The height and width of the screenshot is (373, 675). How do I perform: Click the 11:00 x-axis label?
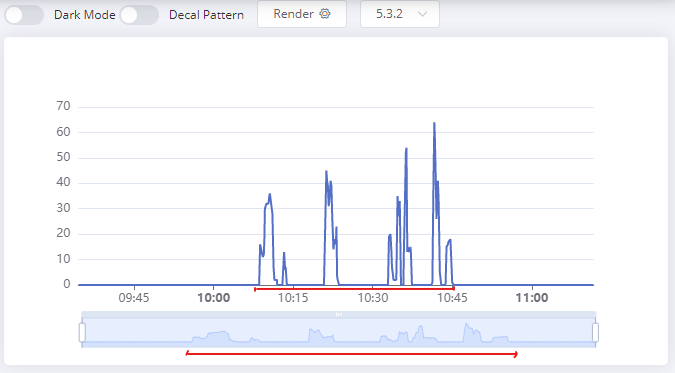click(x=532, y=298)
